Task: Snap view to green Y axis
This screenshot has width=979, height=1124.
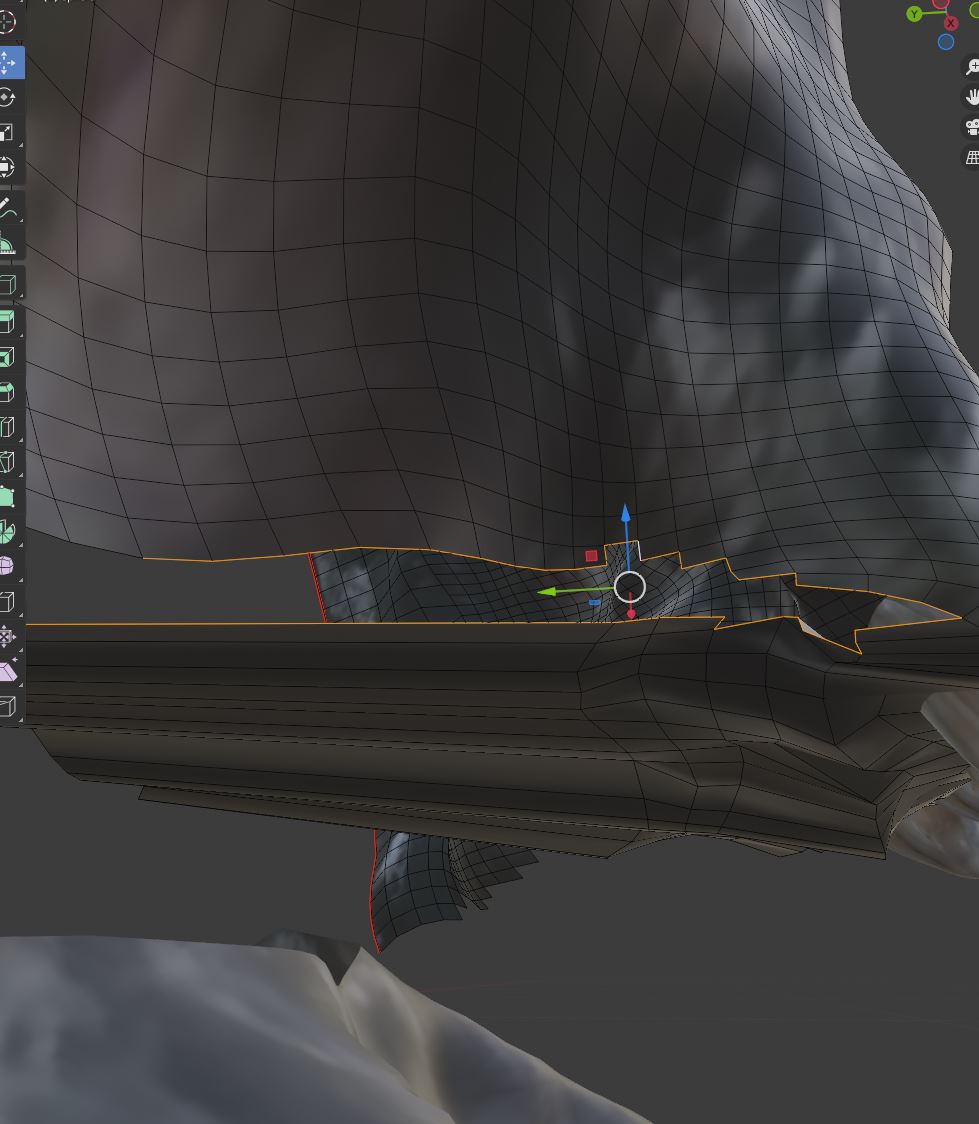Action: (914, 14)
